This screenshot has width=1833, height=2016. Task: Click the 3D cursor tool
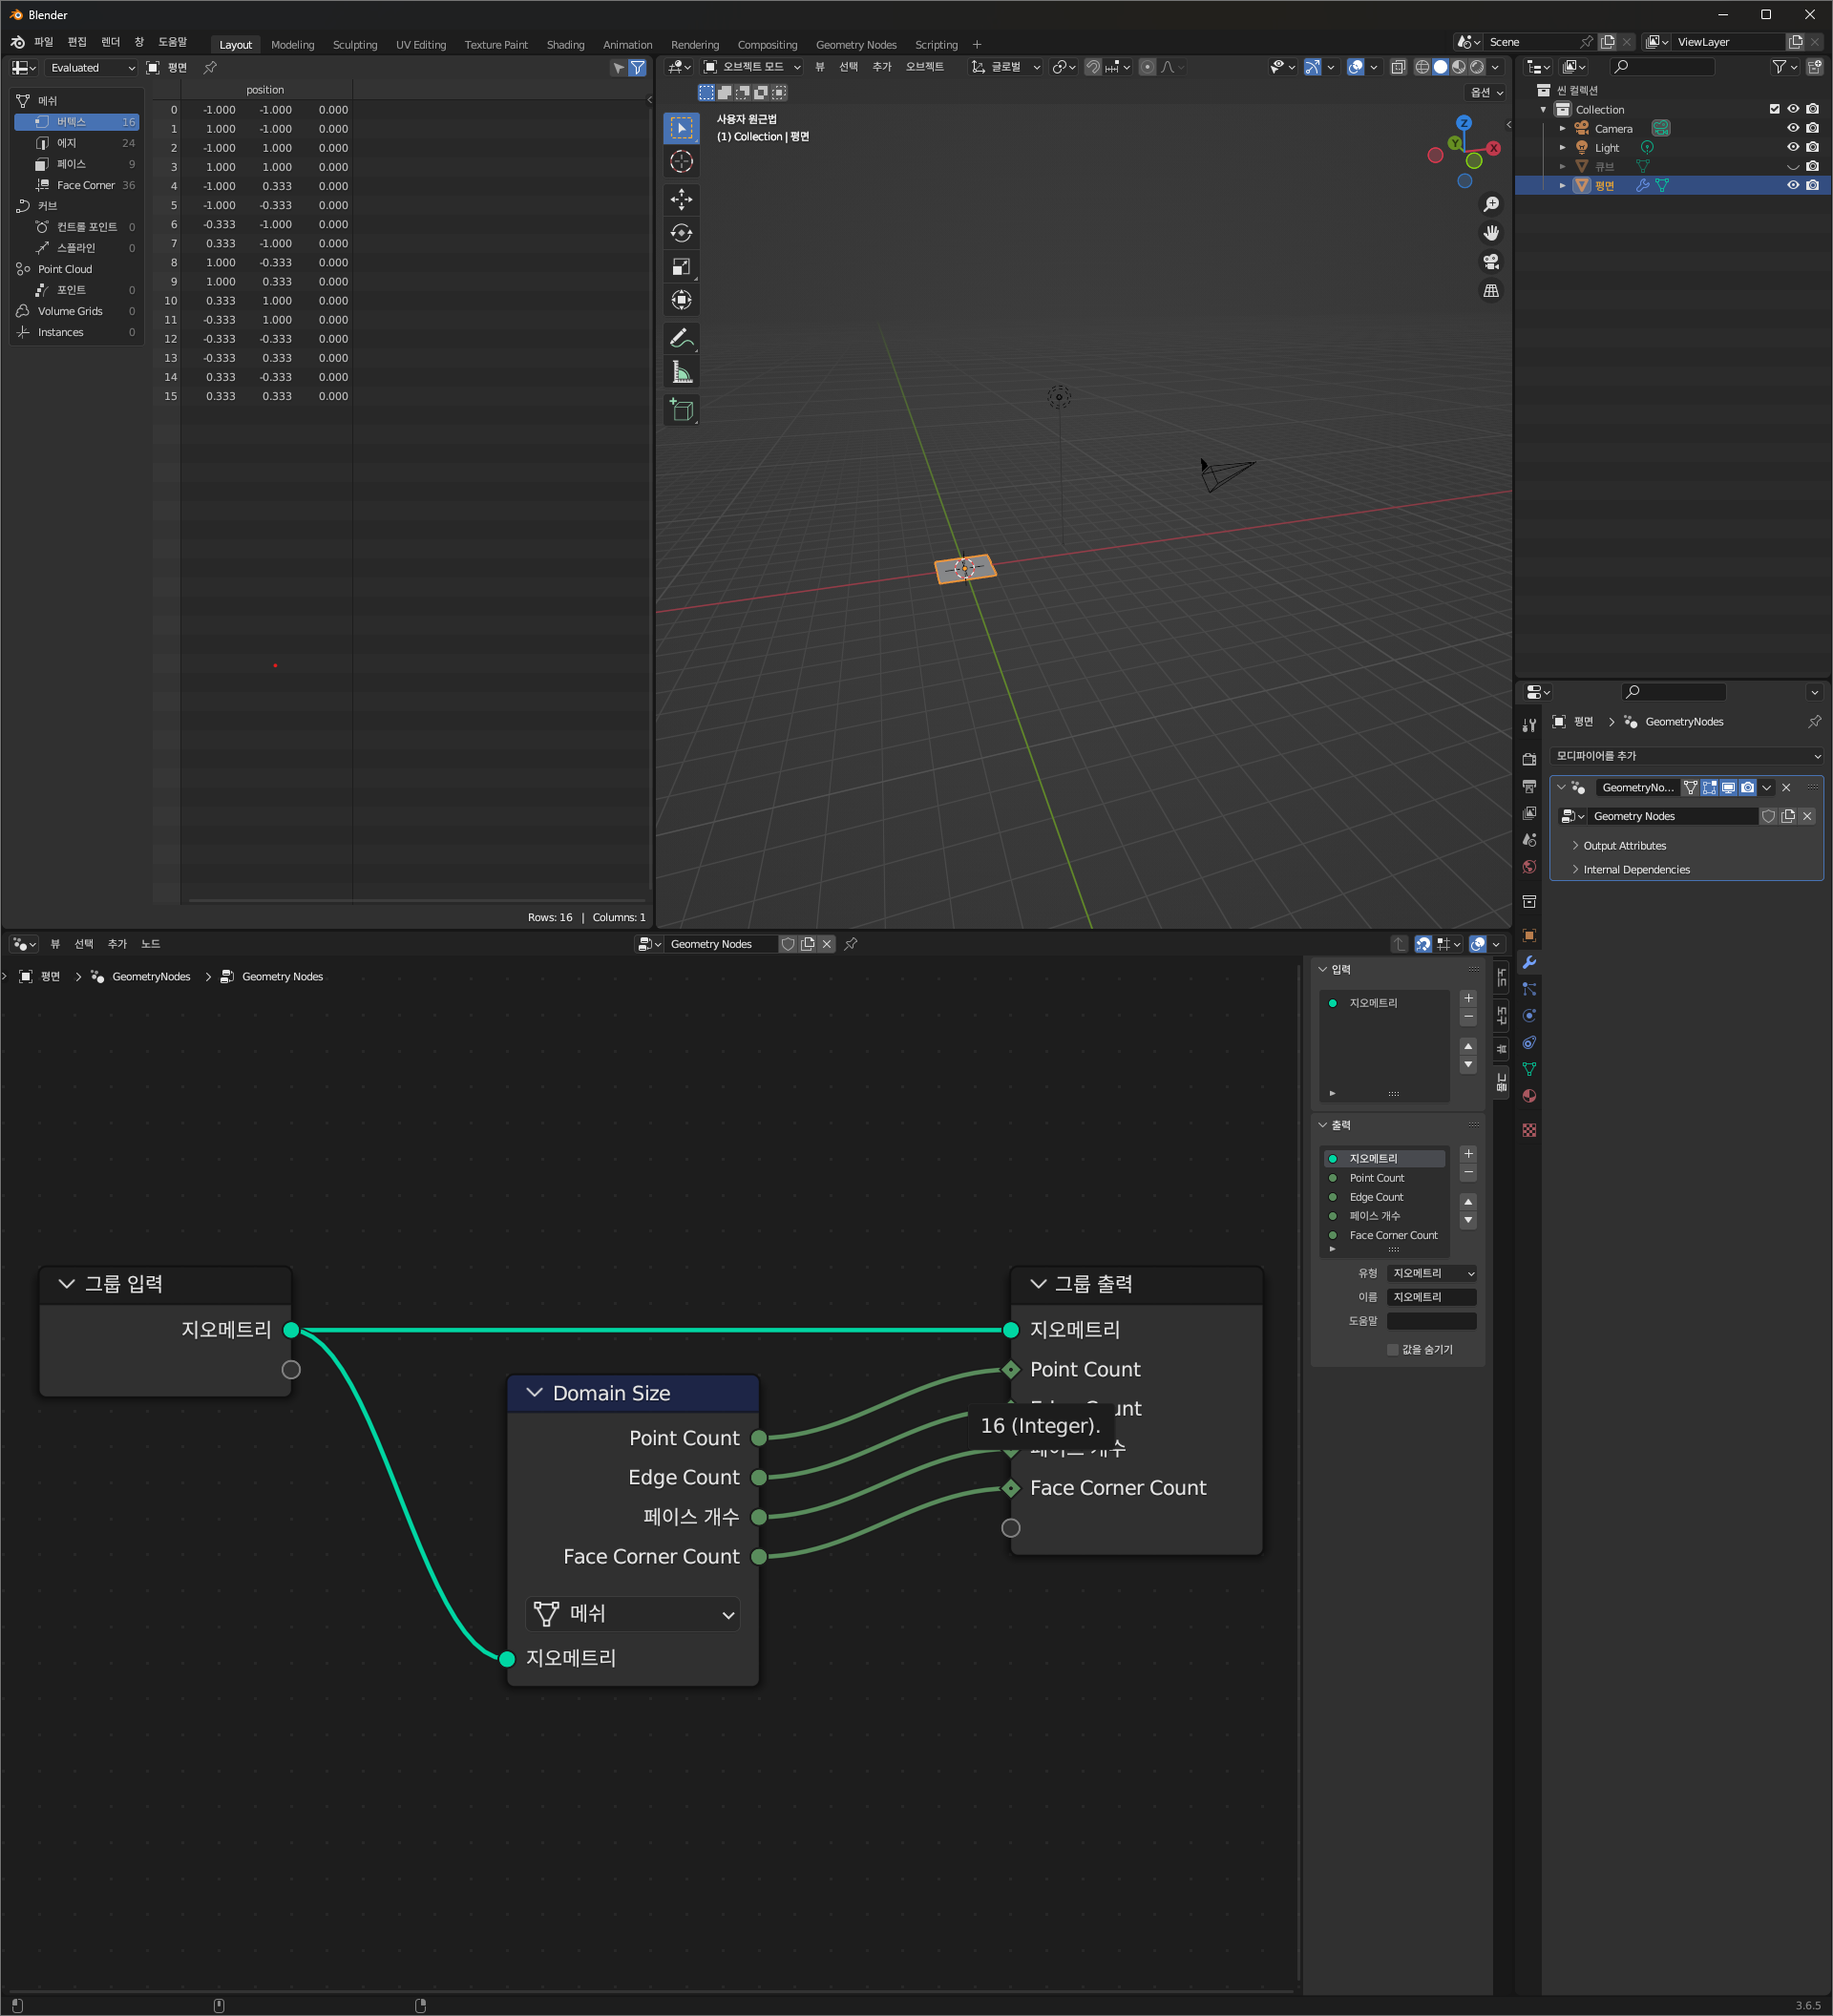[x=681, y=162]
